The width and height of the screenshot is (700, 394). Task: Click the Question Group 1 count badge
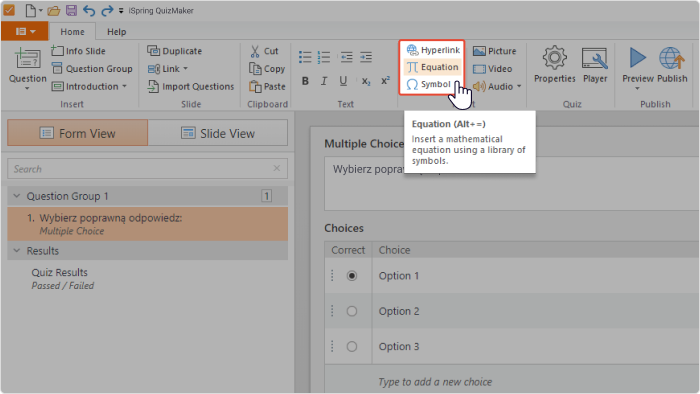click(x=267, y=196)
